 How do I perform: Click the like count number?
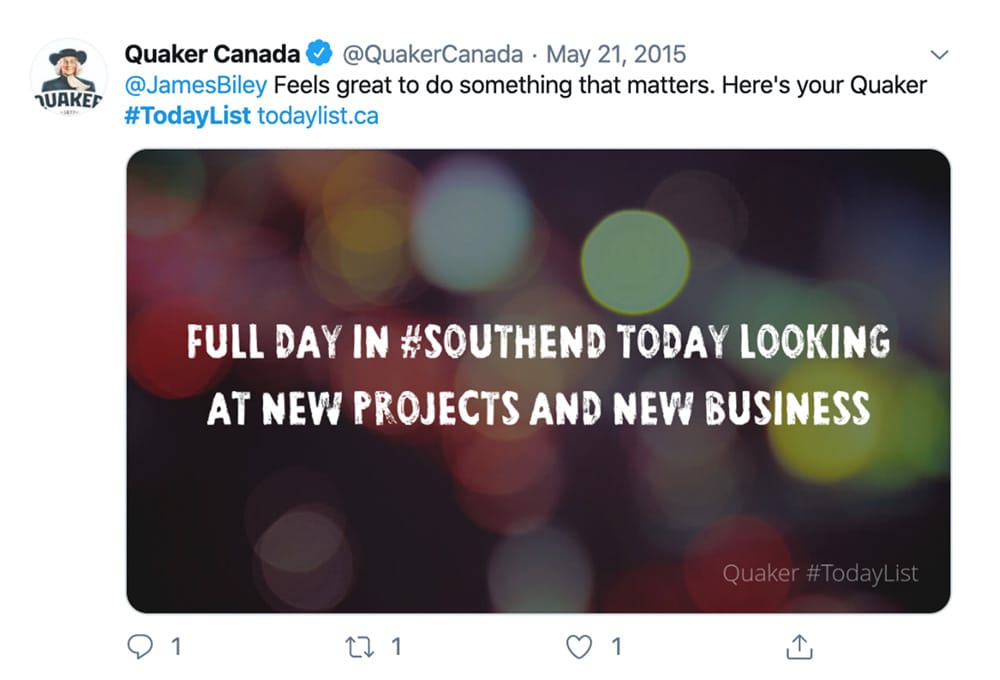click(616, 647)
